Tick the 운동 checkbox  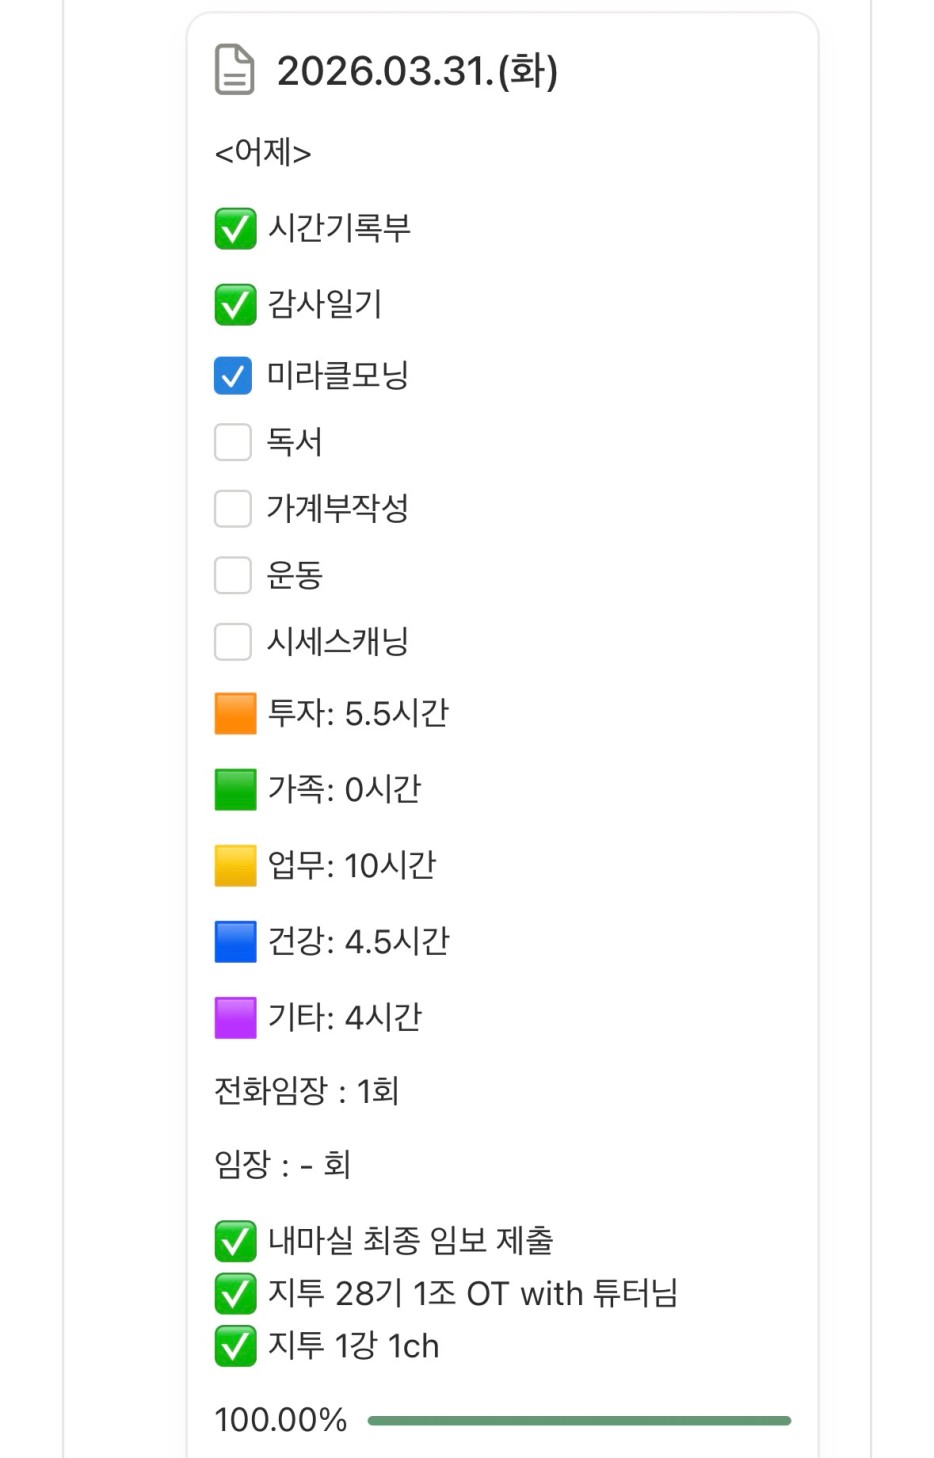click(x=233, y=575)
